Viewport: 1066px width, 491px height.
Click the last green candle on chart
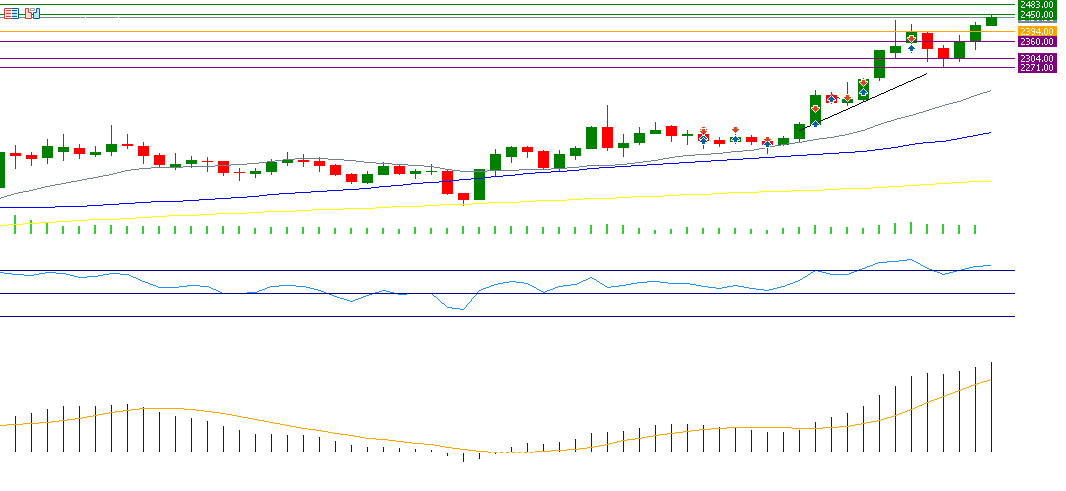click(x=991, y=20)
